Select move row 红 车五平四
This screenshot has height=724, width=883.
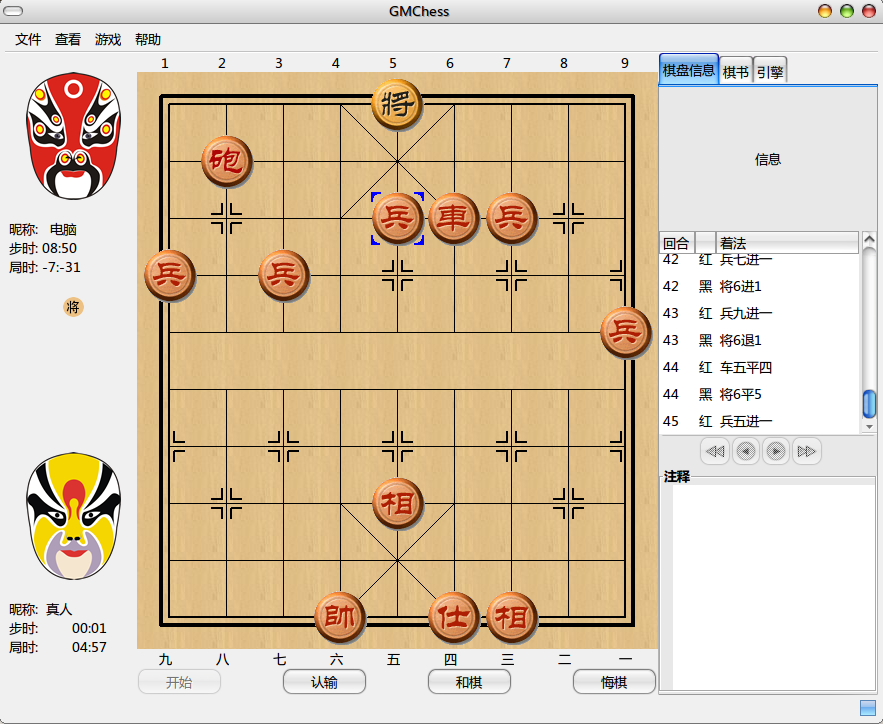point(760,367)
